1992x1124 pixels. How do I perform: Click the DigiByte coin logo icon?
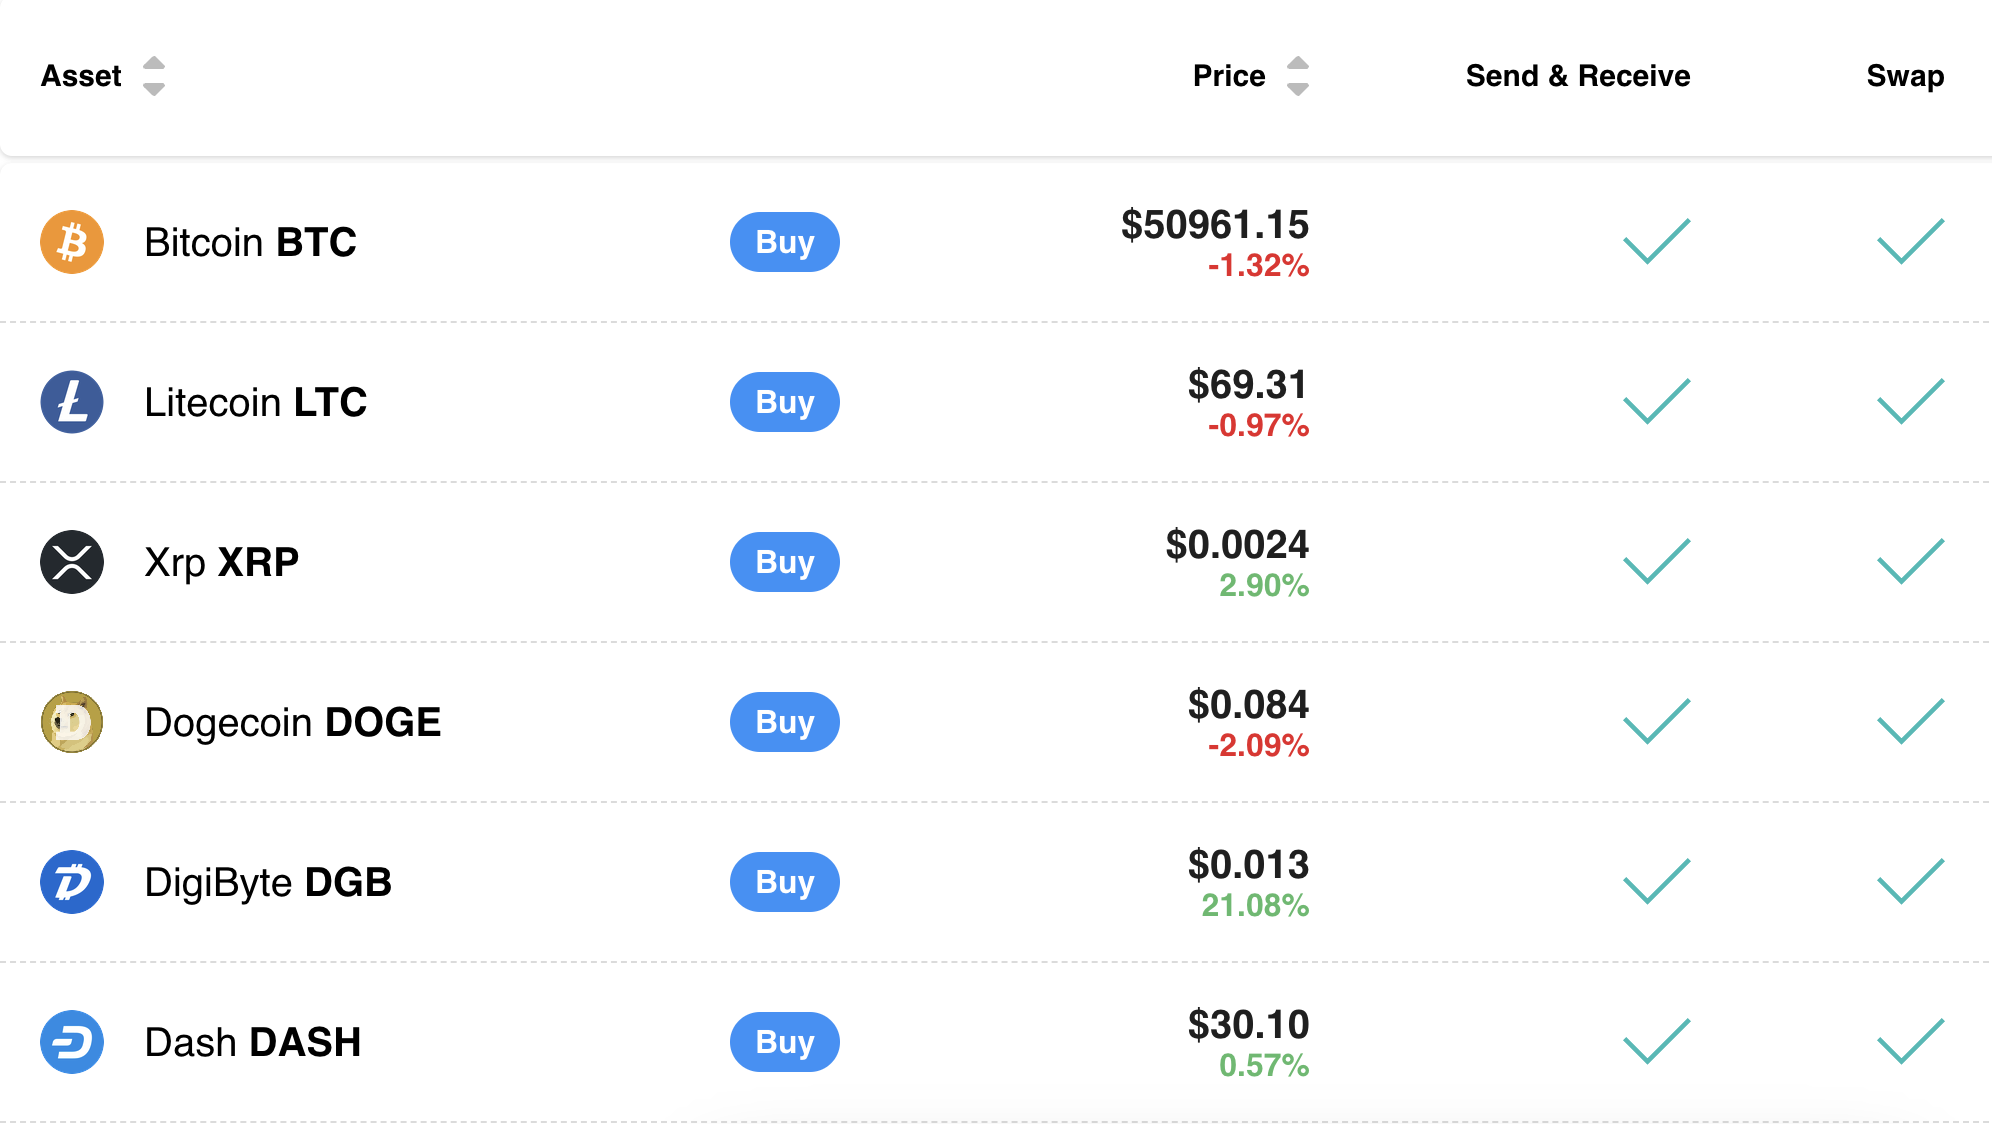coord(72,882)
